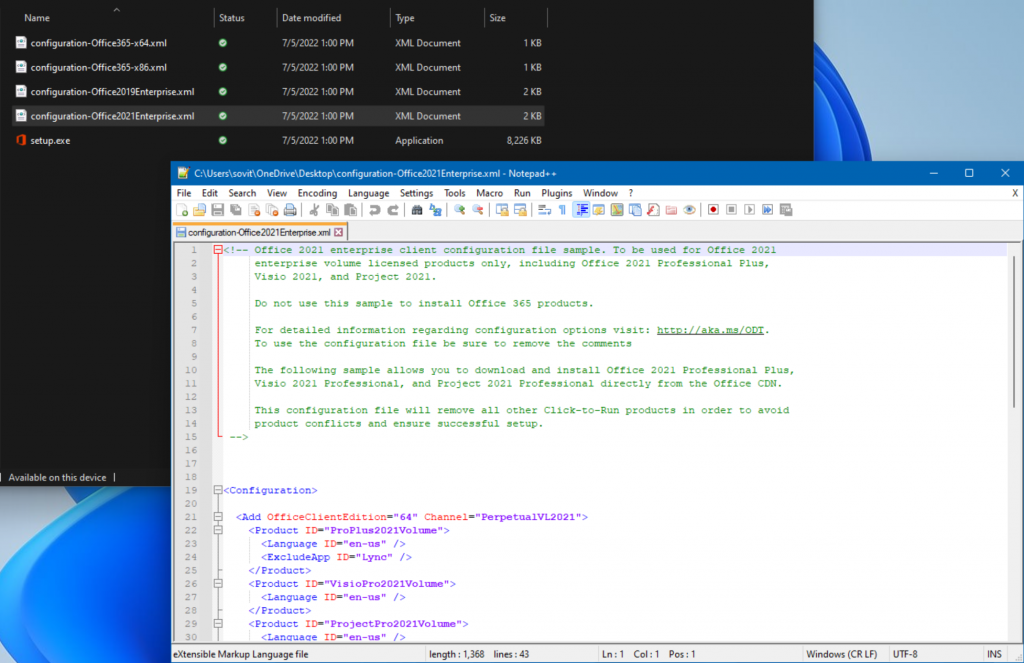Open the Encoding menu
Screen dimensions: 1024x663
click(317, 193)
